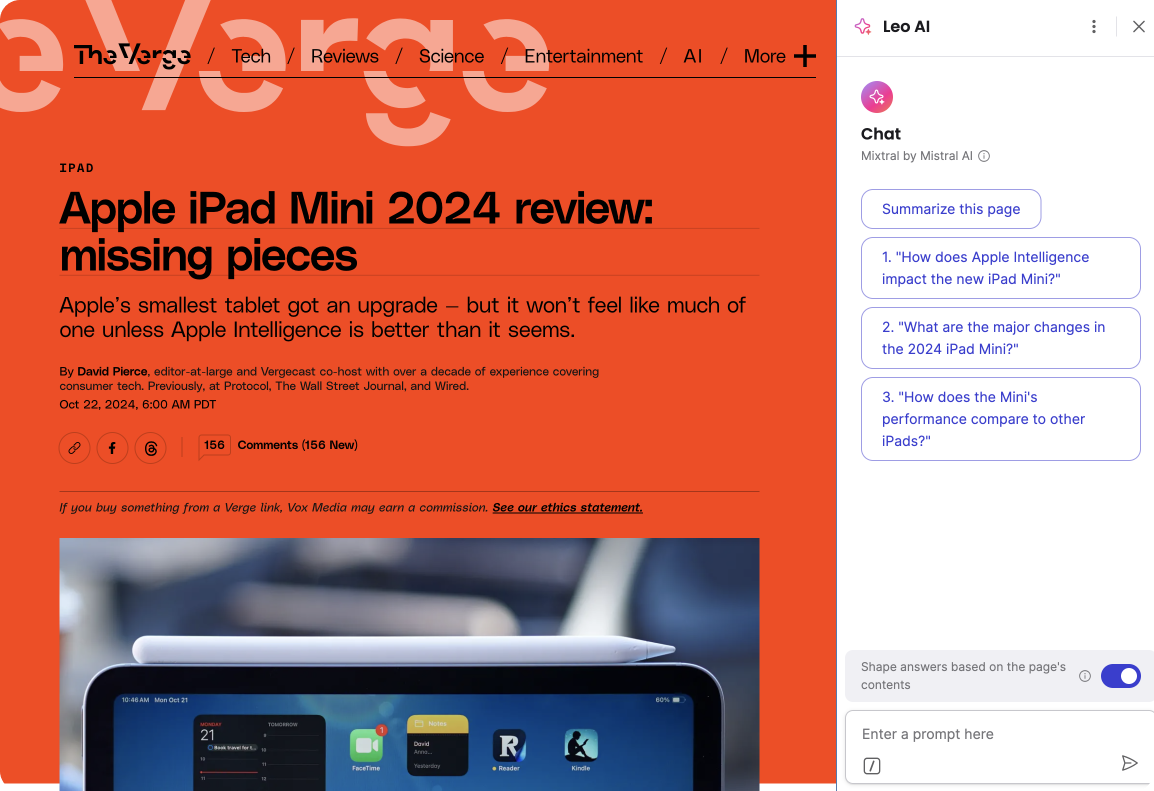
Task: Open the Tech section
Action: pyautogui.click(x=251, y=56)
